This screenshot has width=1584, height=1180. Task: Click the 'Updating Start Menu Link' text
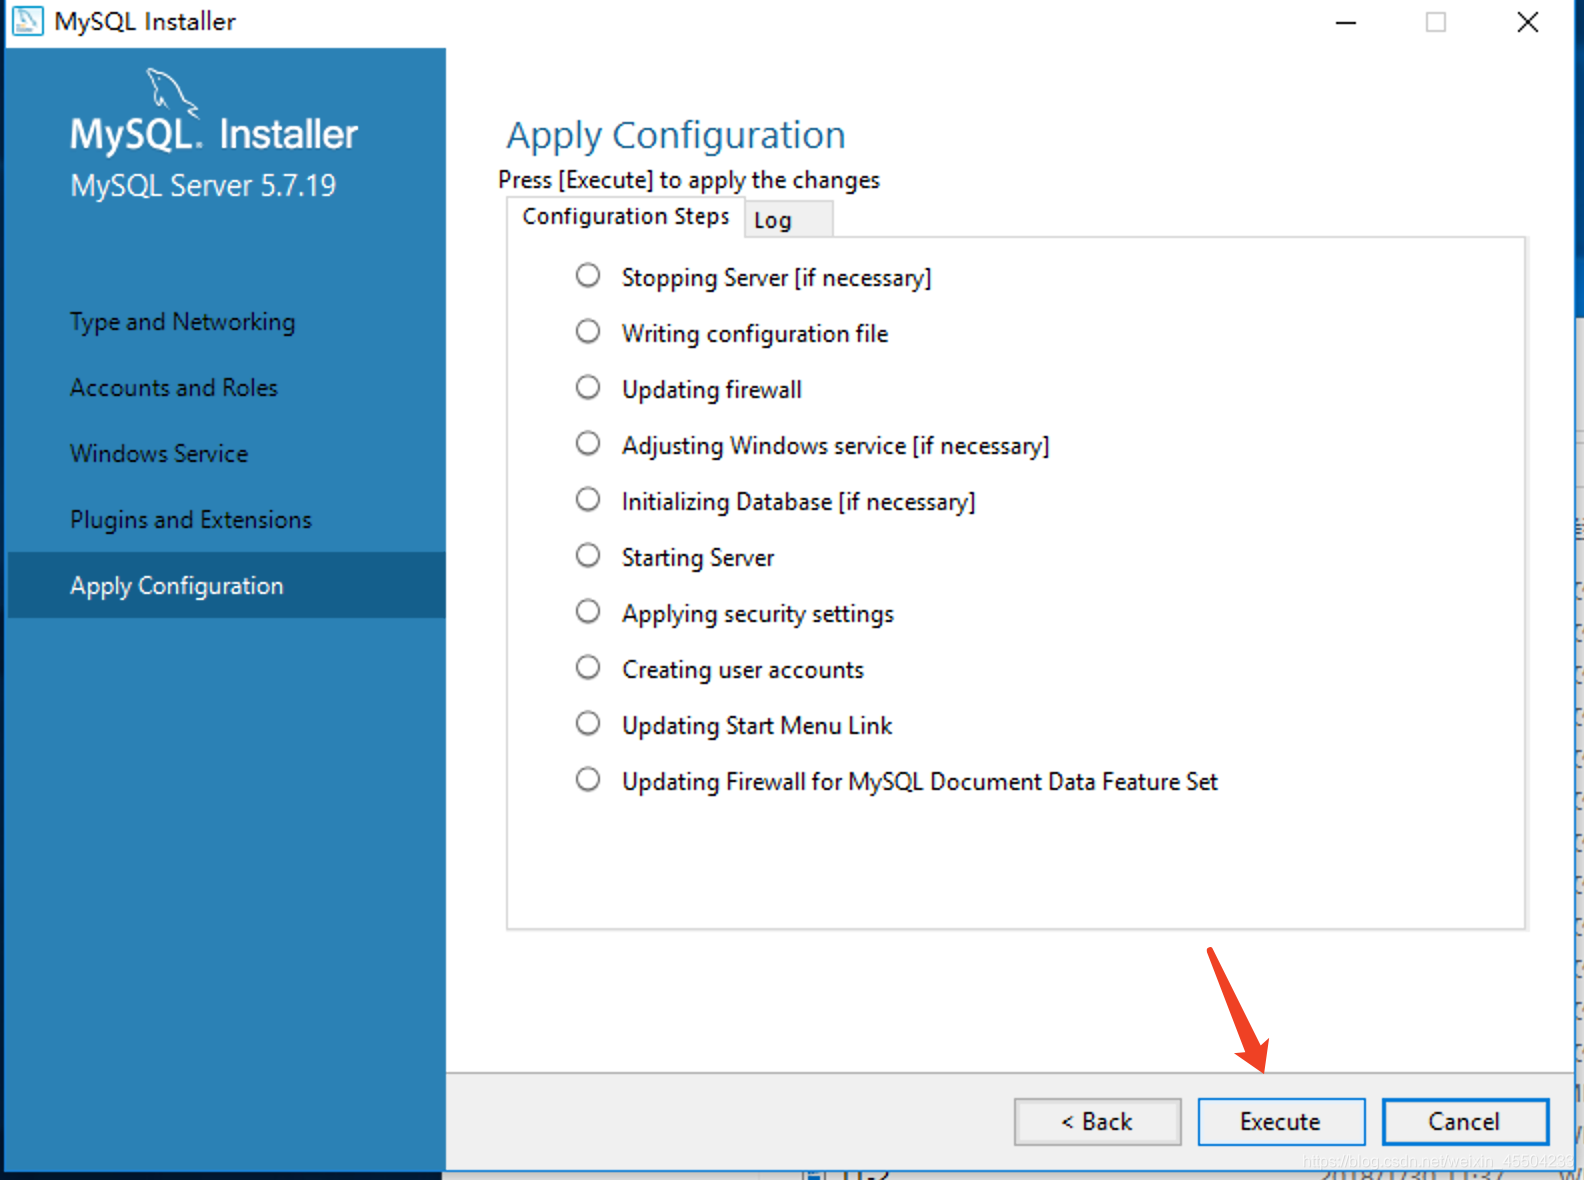click(757, 726)
